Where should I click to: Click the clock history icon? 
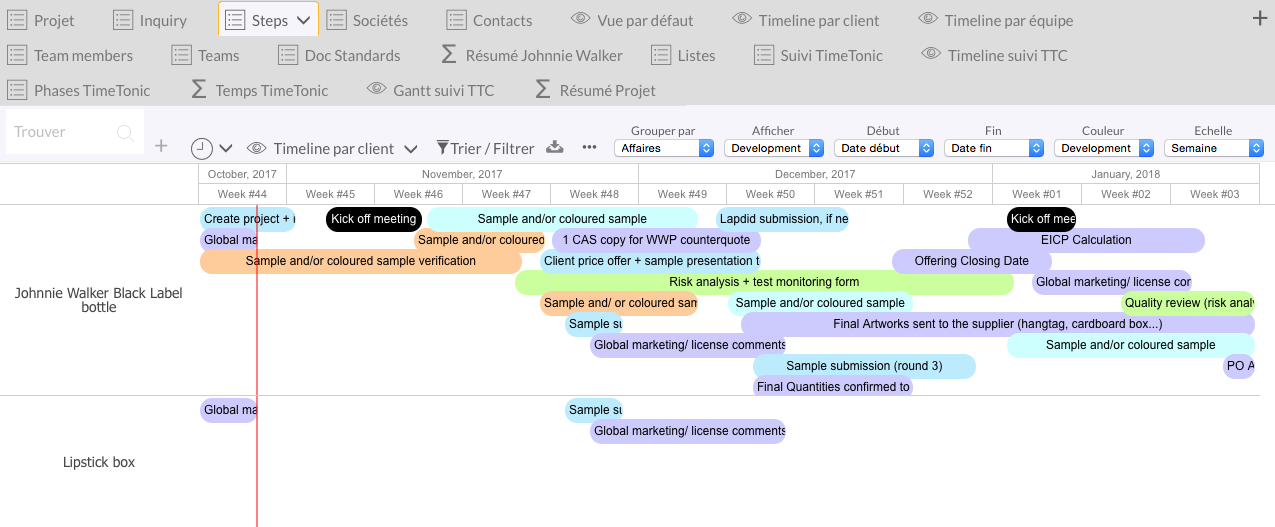click(202, 148)
